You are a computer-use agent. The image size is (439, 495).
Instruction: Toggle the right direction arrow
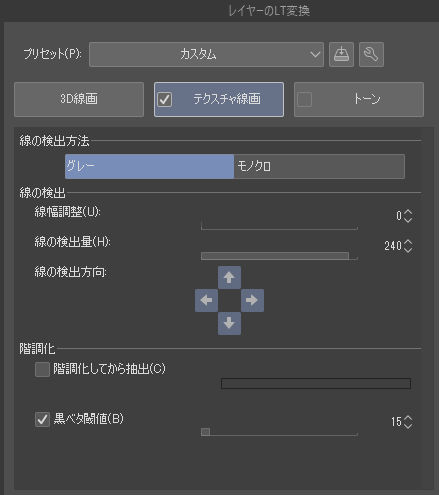tap(252, 300)
